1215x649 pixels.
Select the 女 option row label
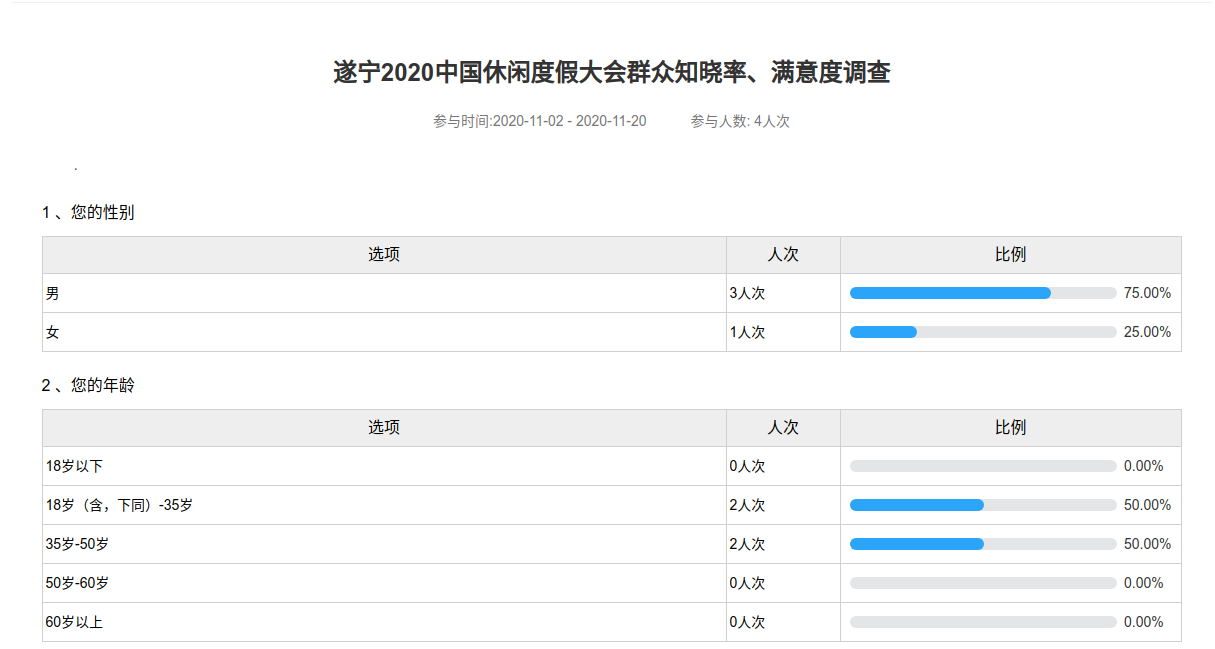53,332
